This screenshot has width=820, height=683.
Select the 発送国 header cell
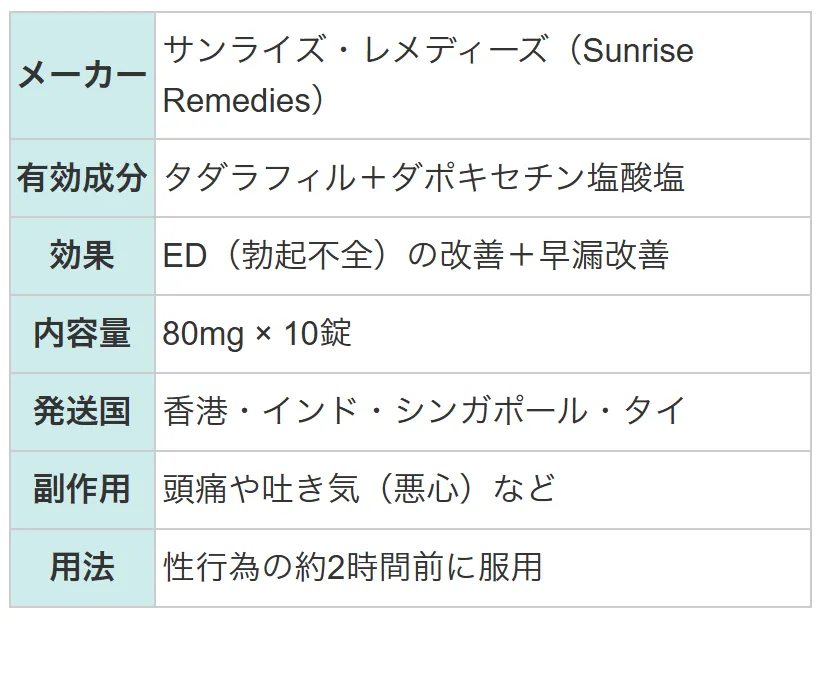click(83, 412)
